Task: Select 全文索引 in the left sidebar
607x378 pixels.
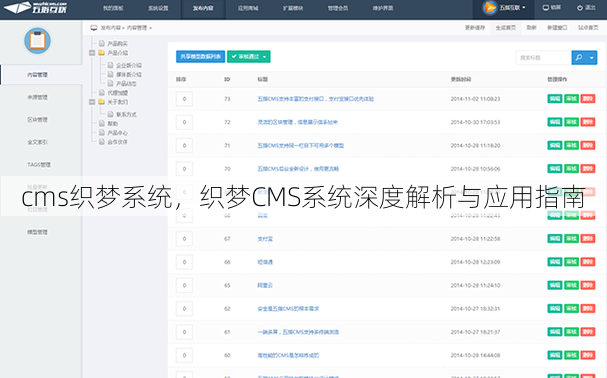Action: (38, 142)
